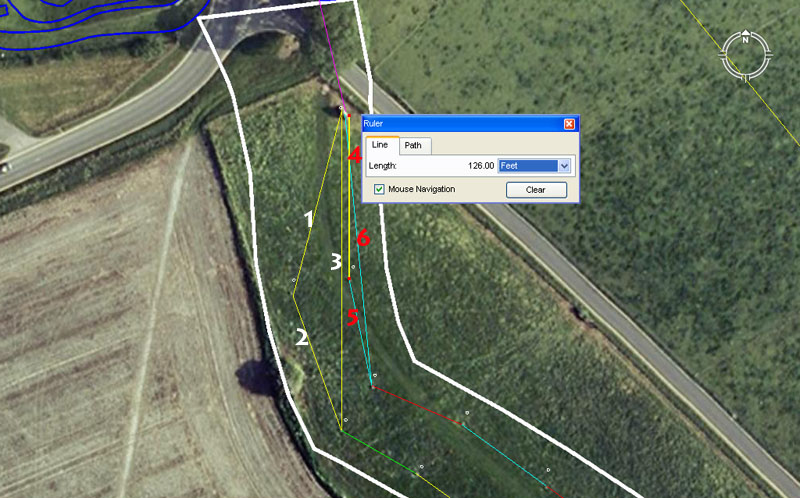This screenshot has height=498, width=800.
Task: Switch to the Path tab in Ruler
Action: [413, 145]
